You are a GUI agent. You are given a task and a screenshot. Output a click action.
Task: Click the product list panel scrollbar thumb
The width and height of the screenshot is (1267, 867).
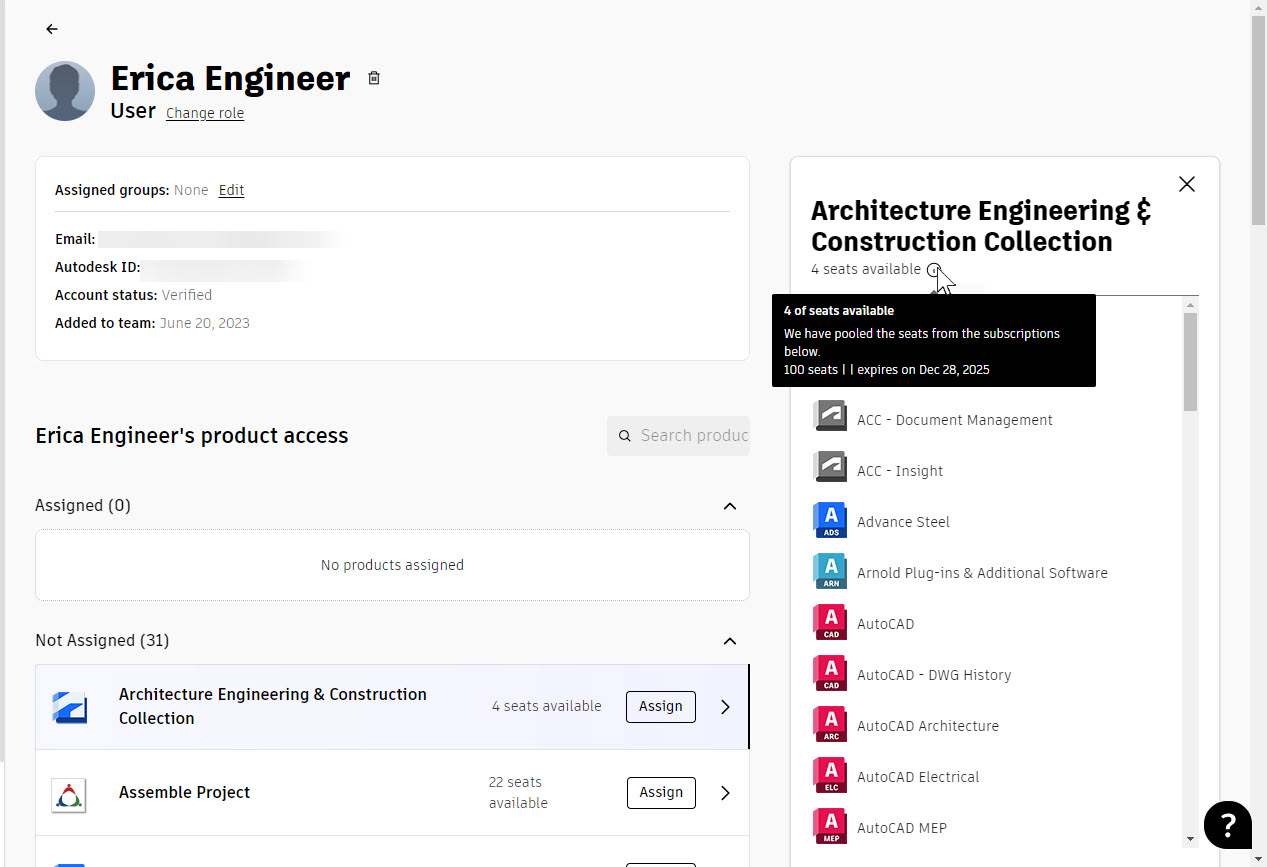1190,361
